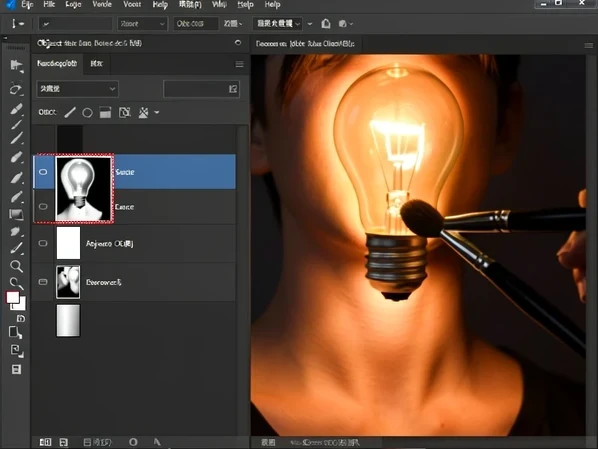Image resolution: width=598 pixels, height=449 pixels.
Task: Click the circle shape icon beside Obct
Action: click(87, 113)
